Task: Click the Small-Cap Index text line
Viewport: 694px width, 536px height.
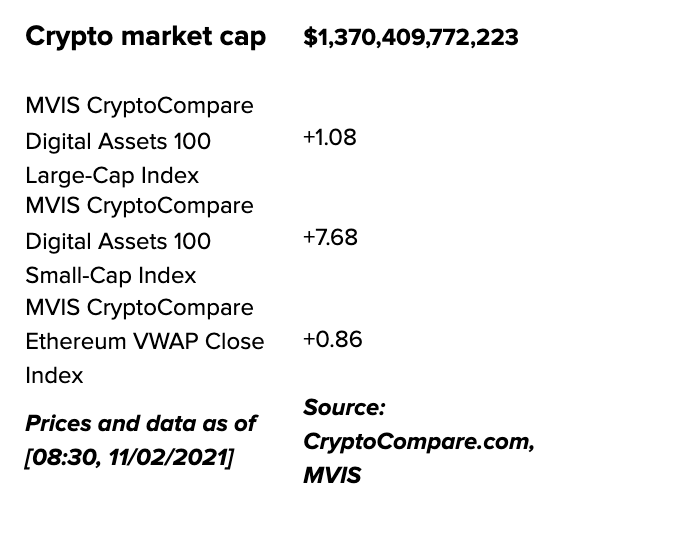Action: (x=110, y=275)
